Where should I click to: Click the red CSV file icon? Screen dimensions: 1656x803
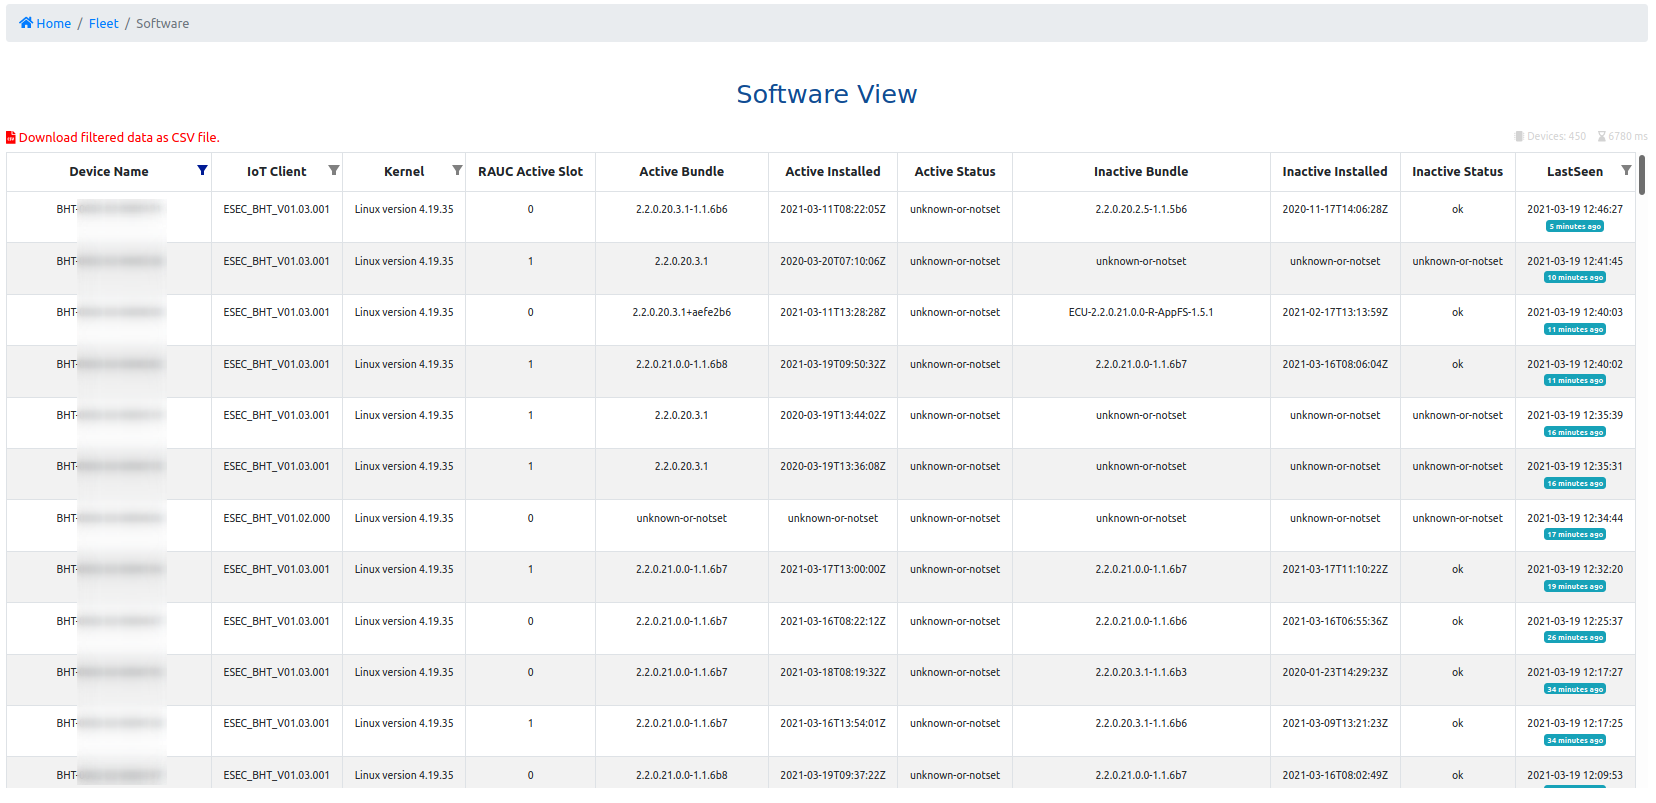tap(11, 138)
